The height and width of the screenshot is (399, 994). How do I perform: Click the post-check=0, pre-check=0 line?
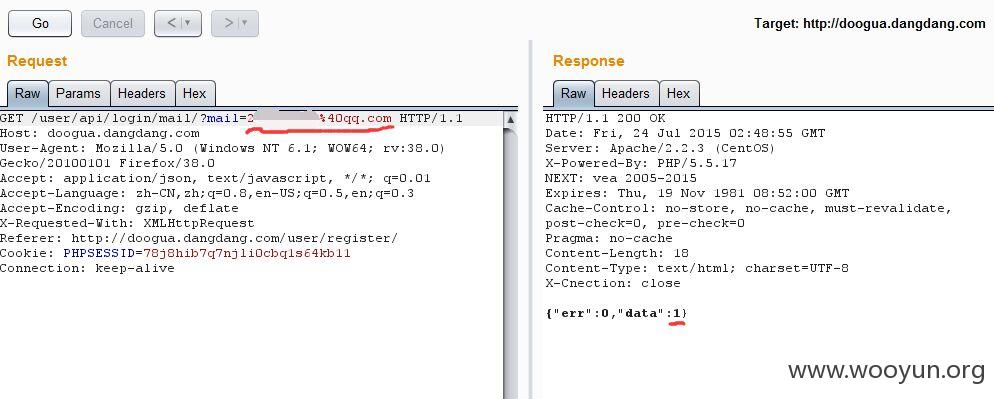pos(645,223)
